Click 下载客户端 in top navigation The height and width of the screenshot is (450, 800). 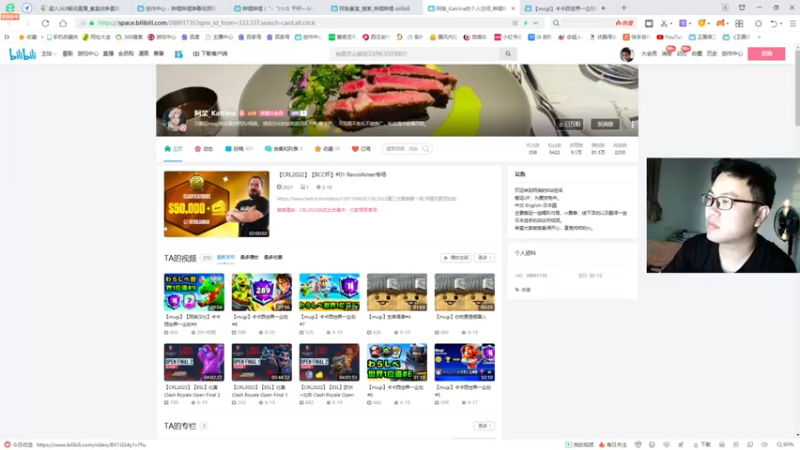coord(210,54)
